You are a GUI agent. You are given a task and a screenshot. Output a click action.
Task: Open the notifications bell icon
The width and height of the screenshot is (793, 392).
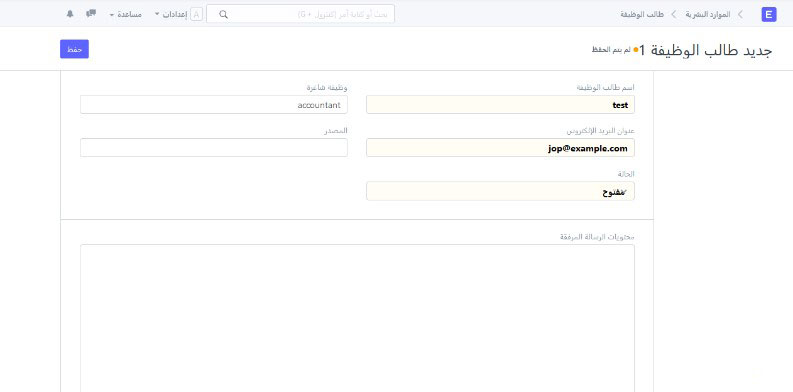pos(70,14)
